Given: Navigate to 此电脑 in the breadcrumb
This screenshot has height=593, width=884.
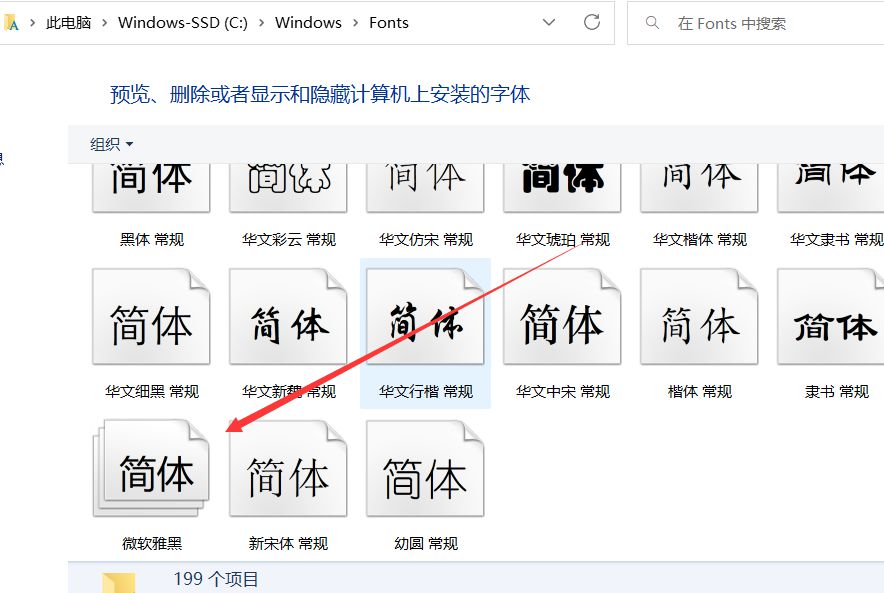Looking at the screenshot, I should click(x=68, y=23).
